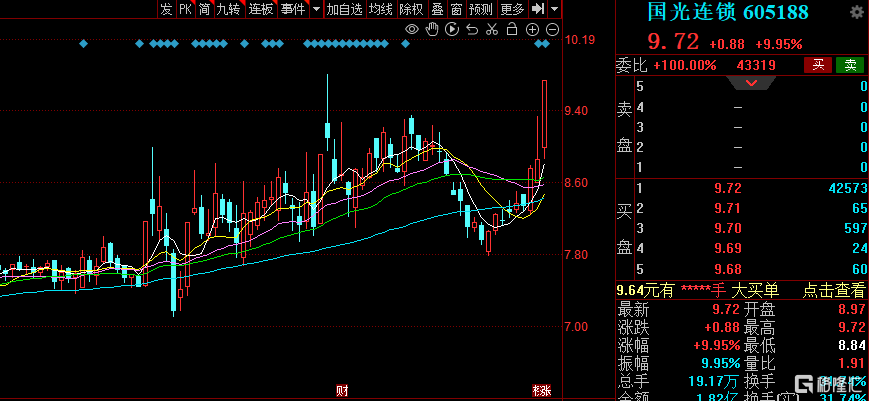
Task: Click the 总手 volume 19.17万
Action: (714, 382)
